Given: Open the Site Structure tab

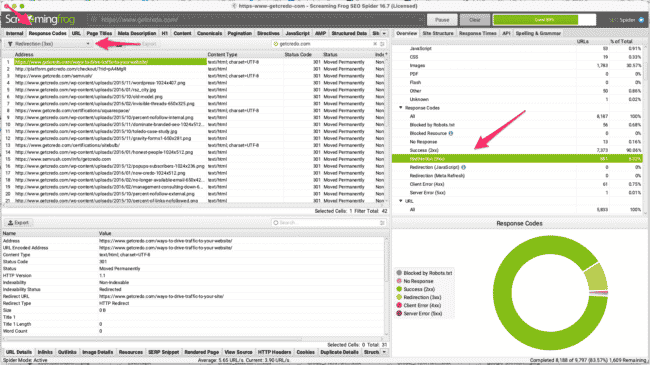Looking at the screenshot, I should click(x=438, y=33).
